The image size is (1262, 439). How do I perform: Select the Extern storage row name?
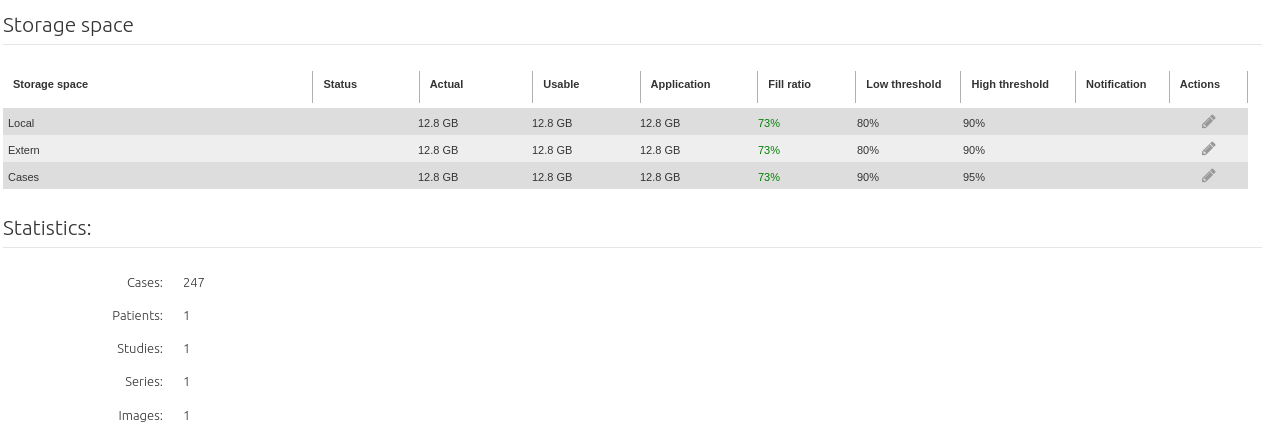click(24, 150)
